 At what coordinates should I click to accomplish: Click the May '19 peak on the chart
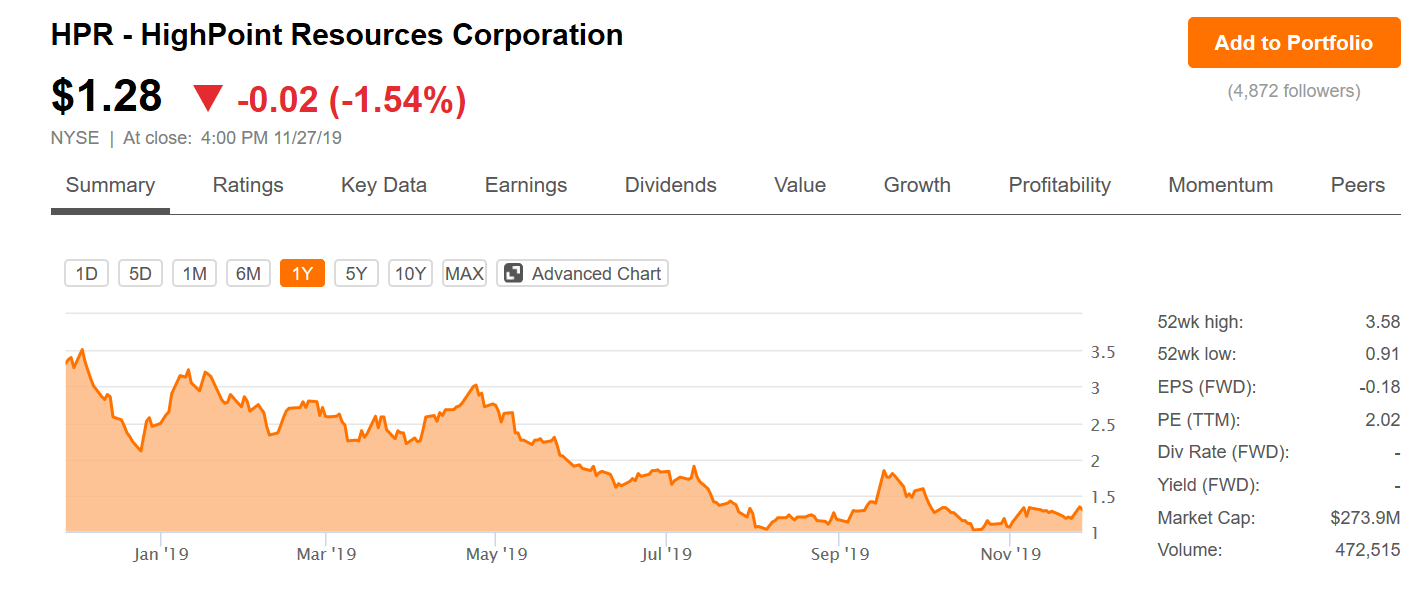[477, 385]
